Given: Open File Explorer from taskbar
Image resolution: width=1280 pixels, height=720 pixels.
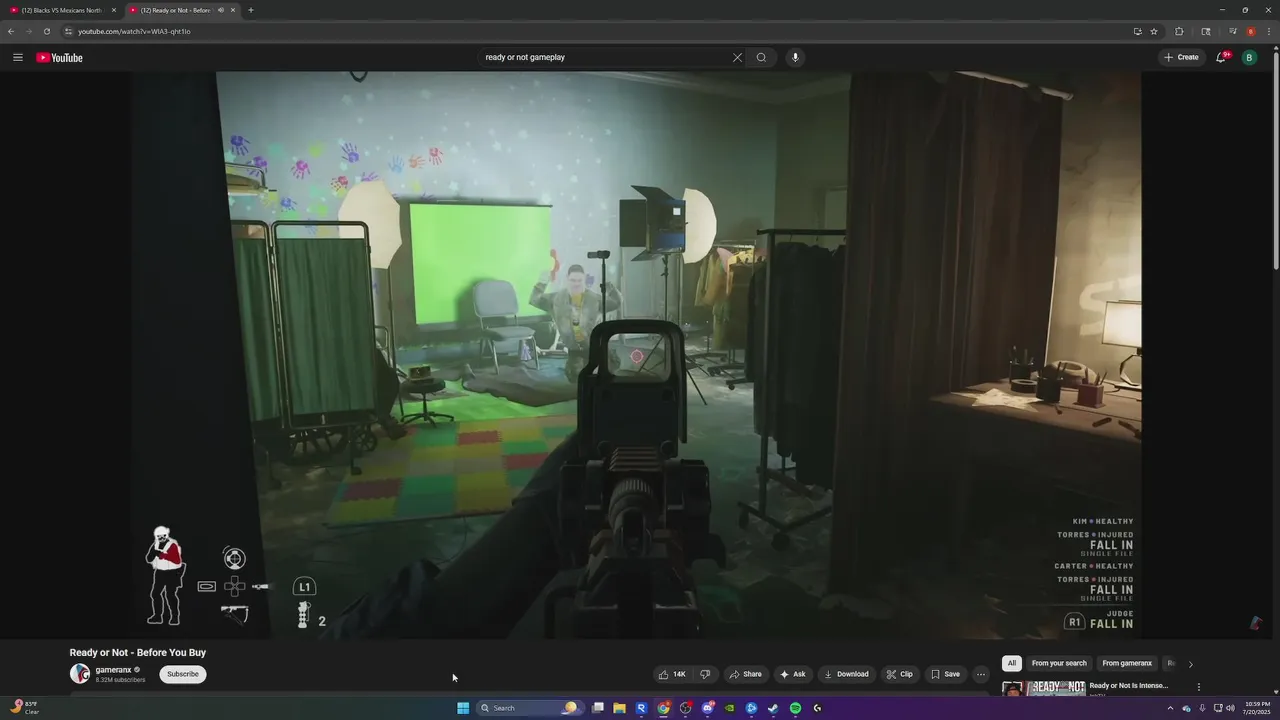Looking at the screenshot, I should tap(619, 708).
